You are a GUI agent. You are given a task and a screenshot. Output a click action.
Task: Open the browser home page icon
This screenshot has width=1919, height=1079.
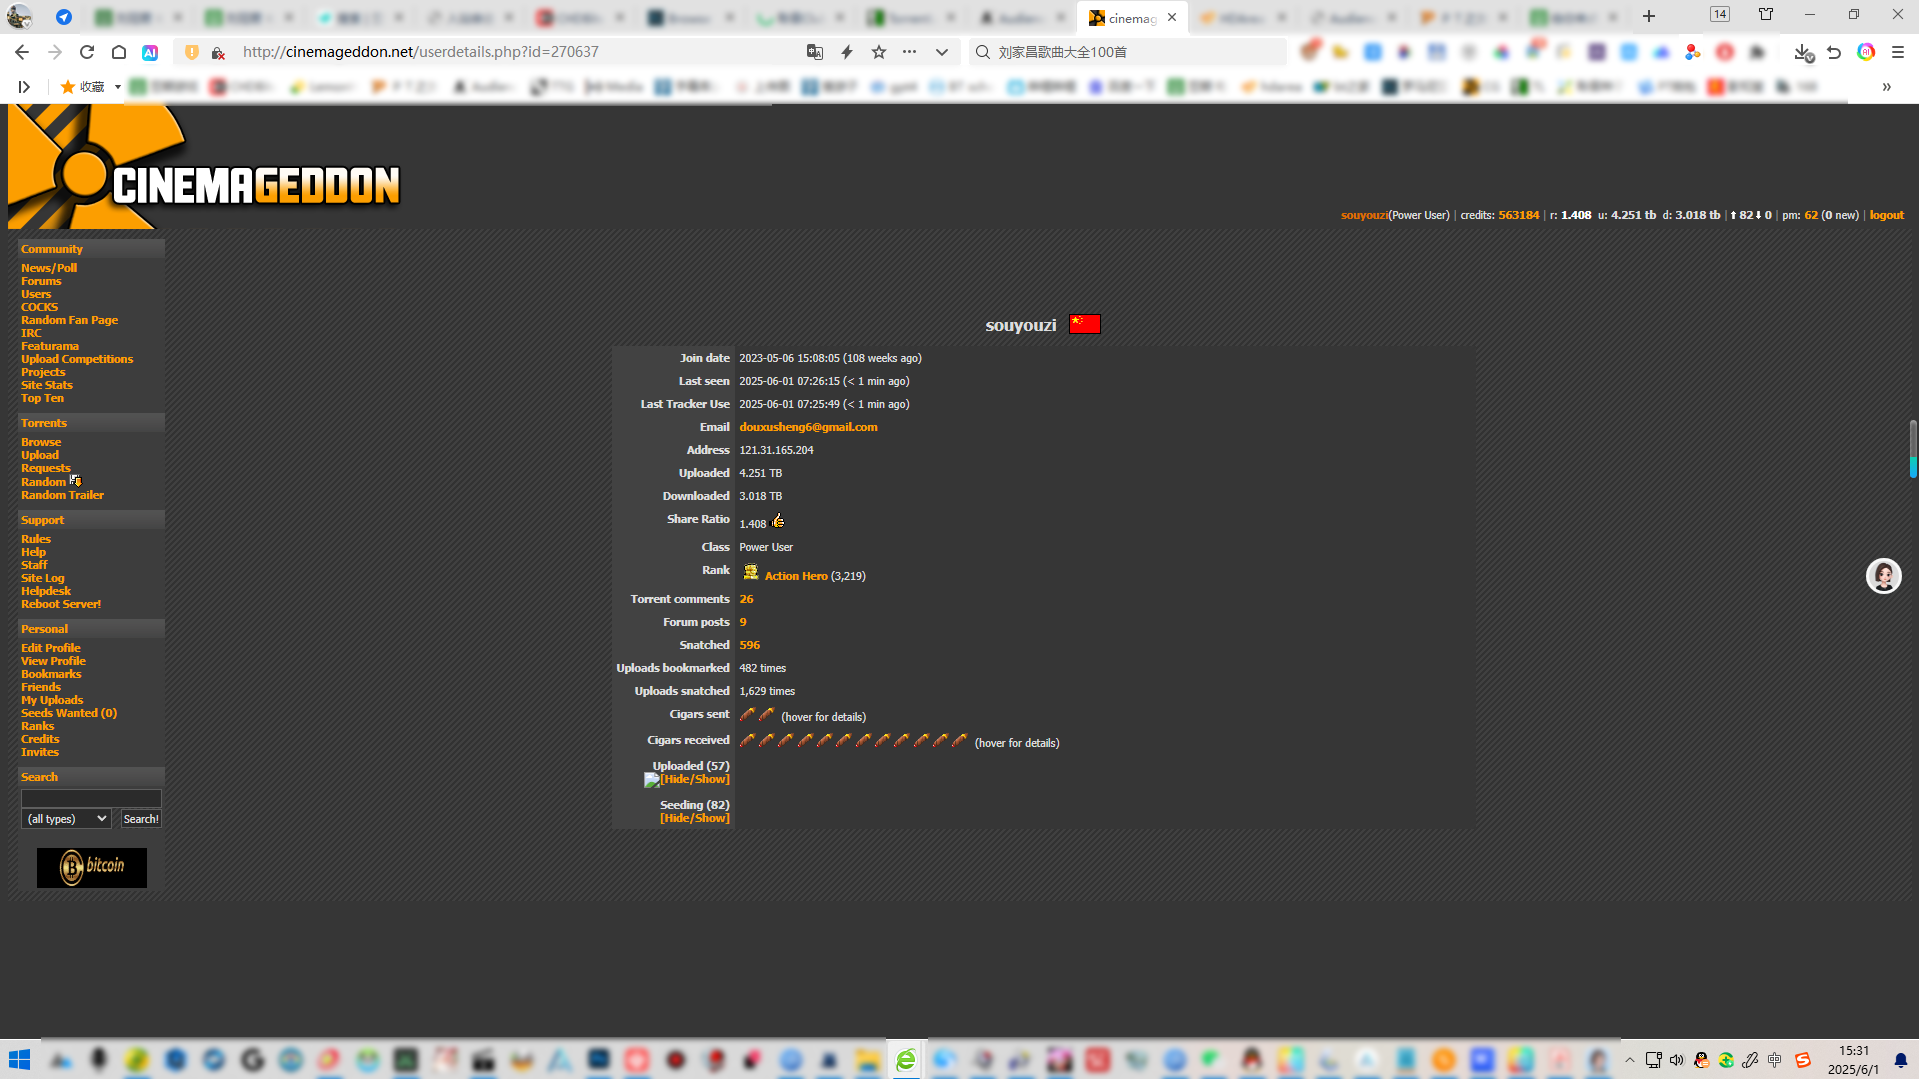119,52
